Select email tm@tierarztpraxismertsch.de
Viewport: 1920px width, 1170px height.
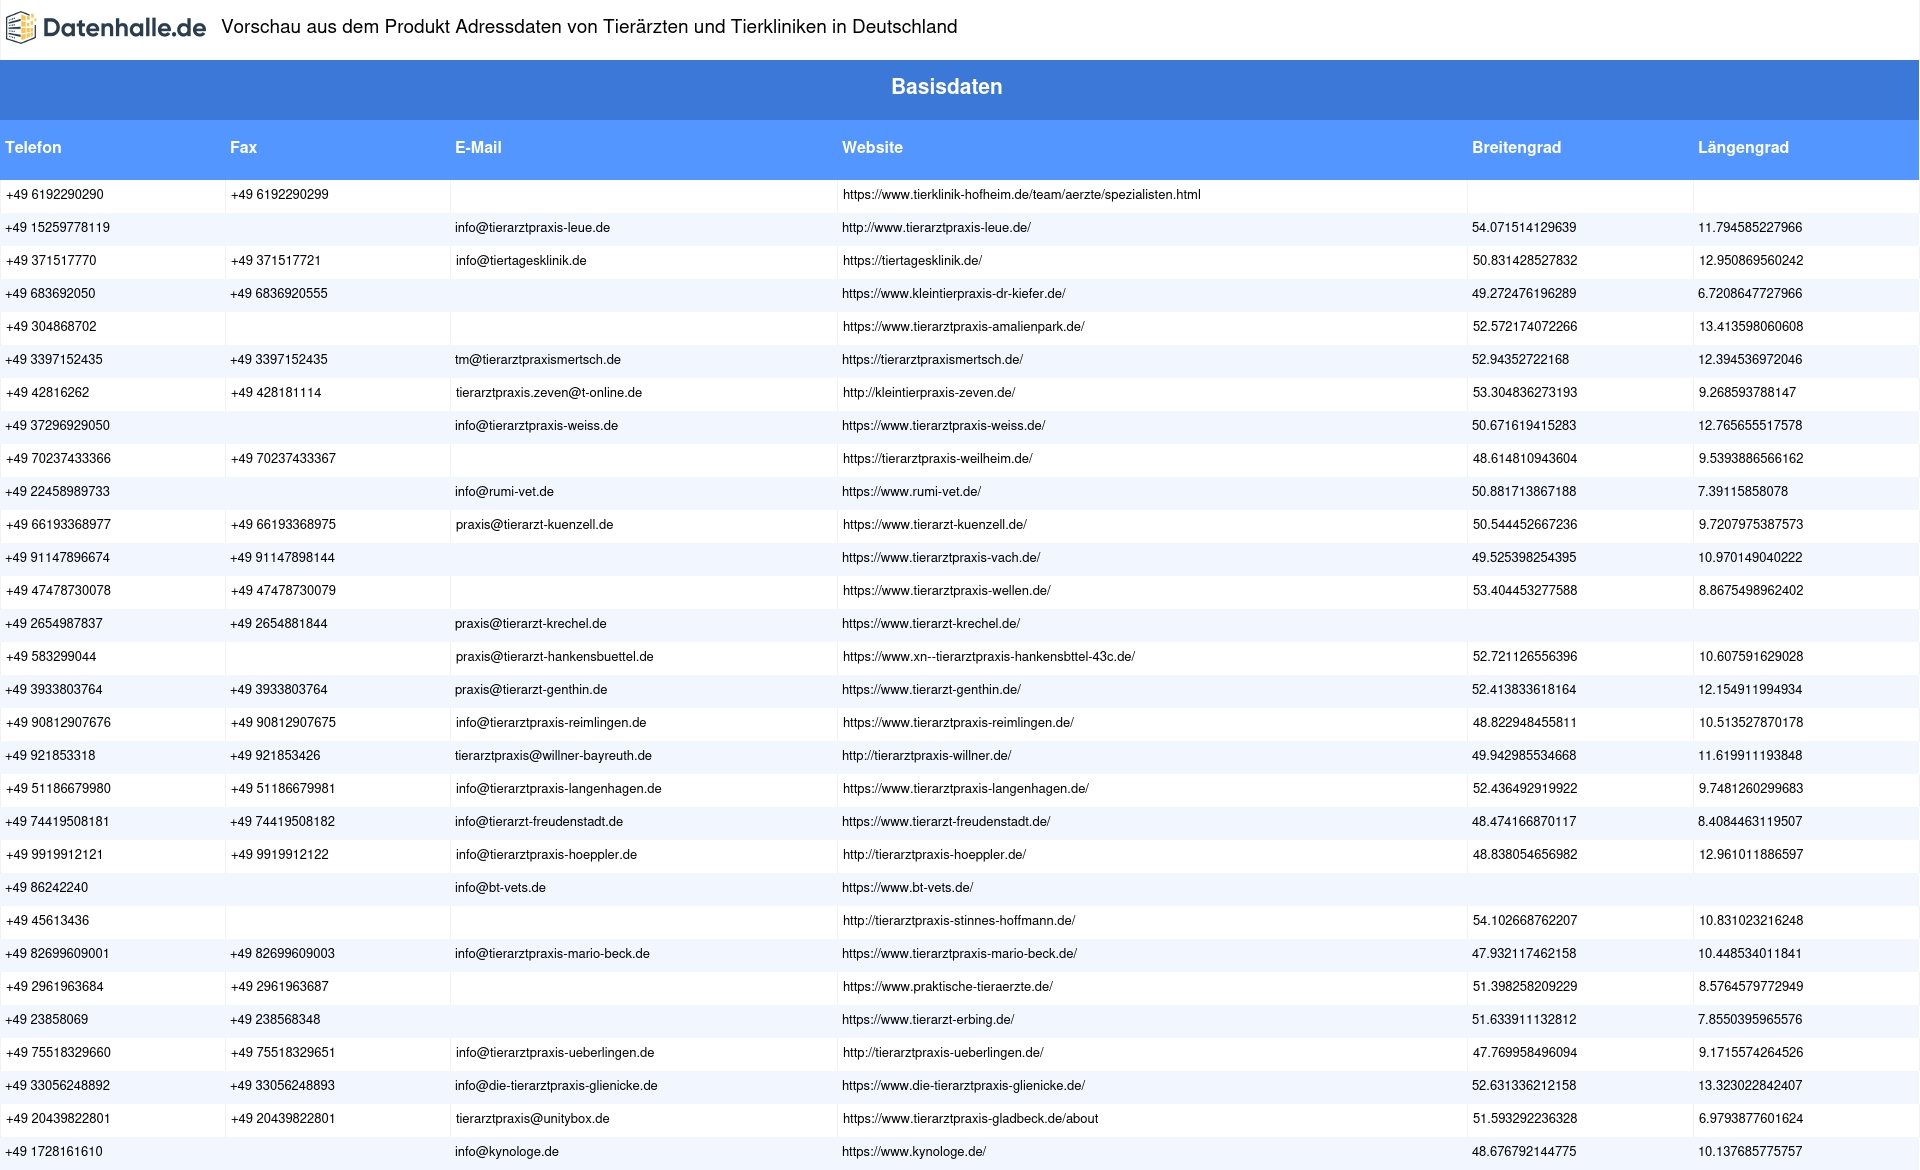tap(538, 360)
